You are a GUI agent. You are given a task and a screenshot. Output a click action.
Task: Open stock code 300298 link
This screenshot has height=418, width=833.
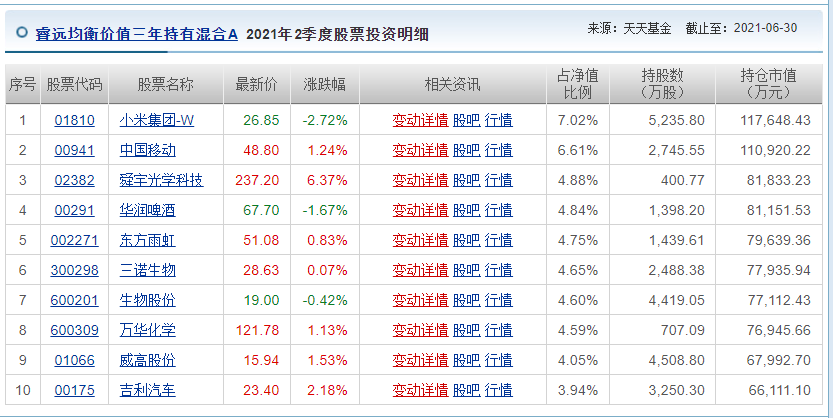click(74, 270)
